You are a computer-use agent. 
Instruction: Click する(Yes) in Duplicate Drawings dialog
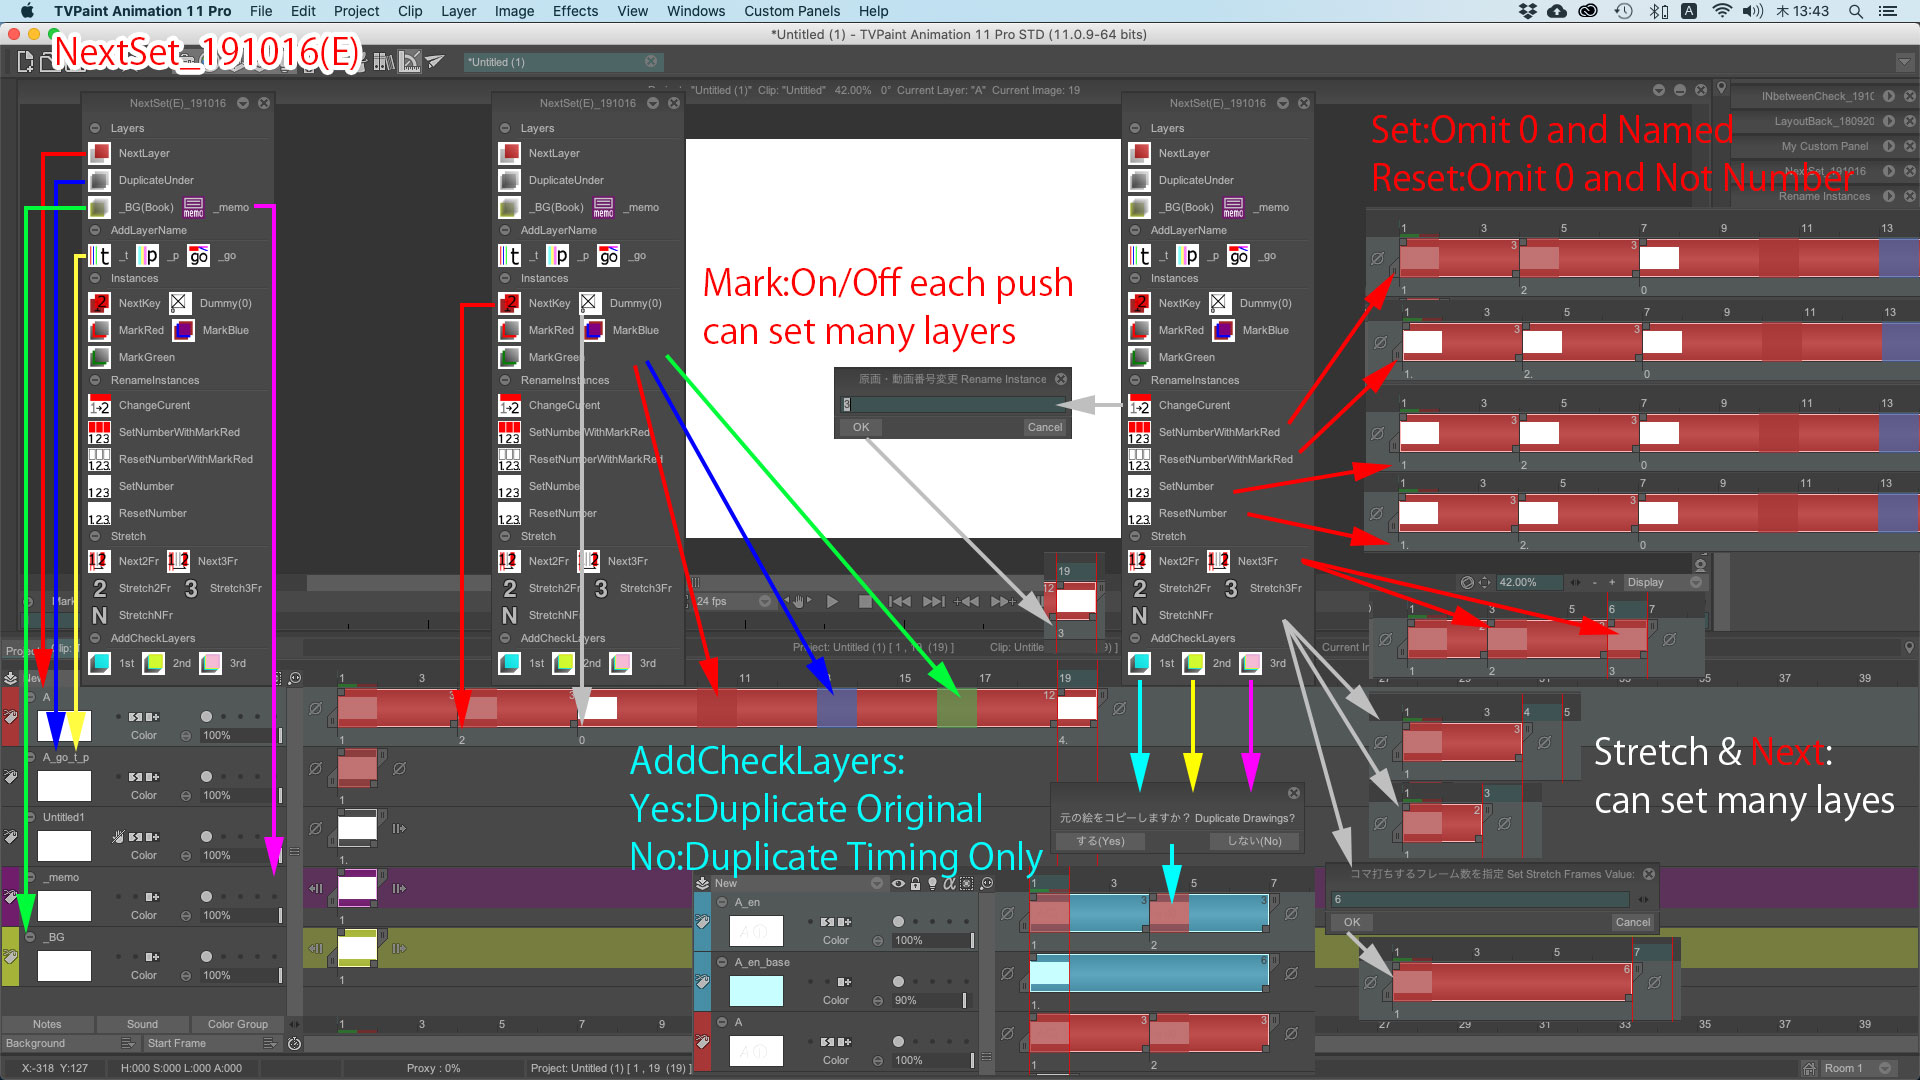[1100, 841]
